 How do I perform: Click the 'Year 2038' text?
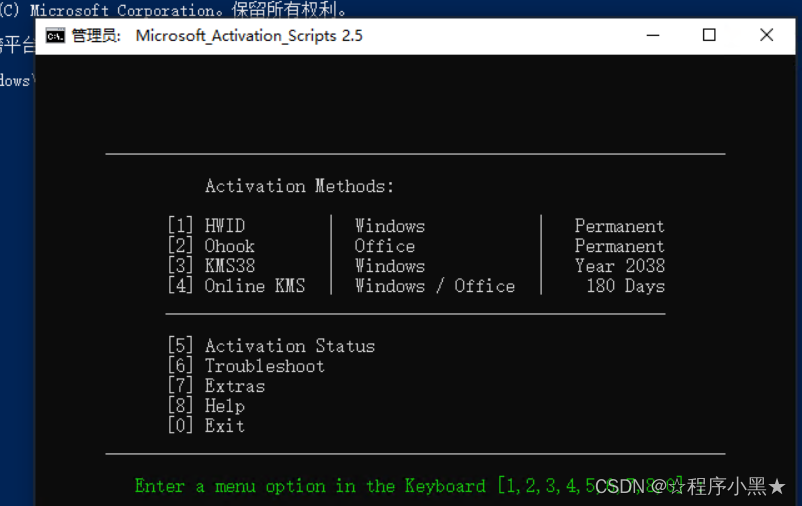click(619, 266)
